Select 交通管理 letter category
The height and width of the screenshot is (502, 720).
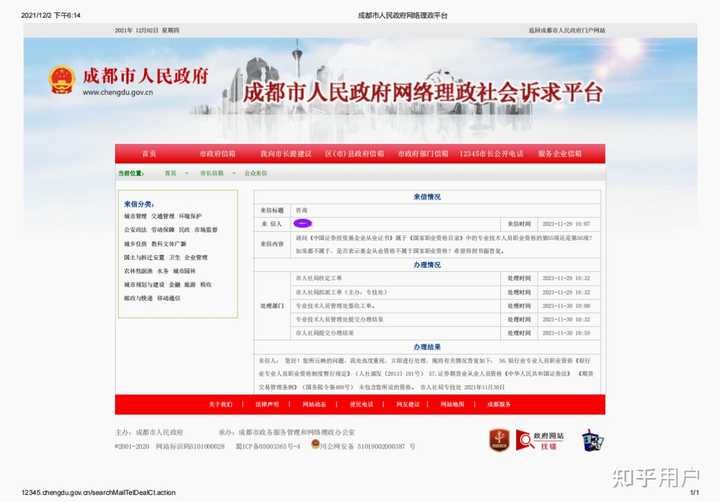[x=163, y=216]
